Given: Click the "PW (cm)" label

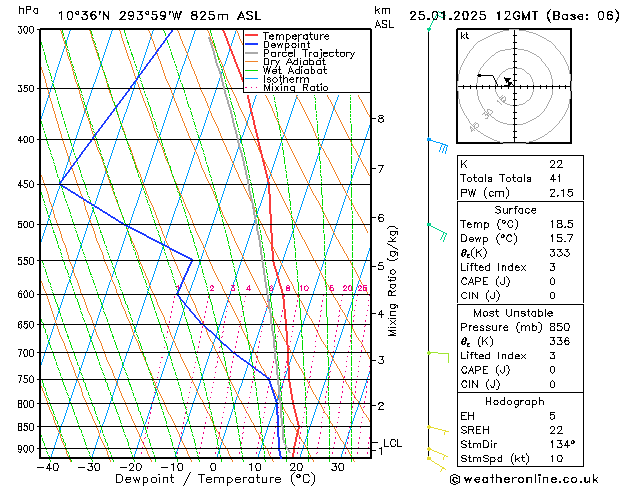Looking at the screenshot, I should click(485, 193).
